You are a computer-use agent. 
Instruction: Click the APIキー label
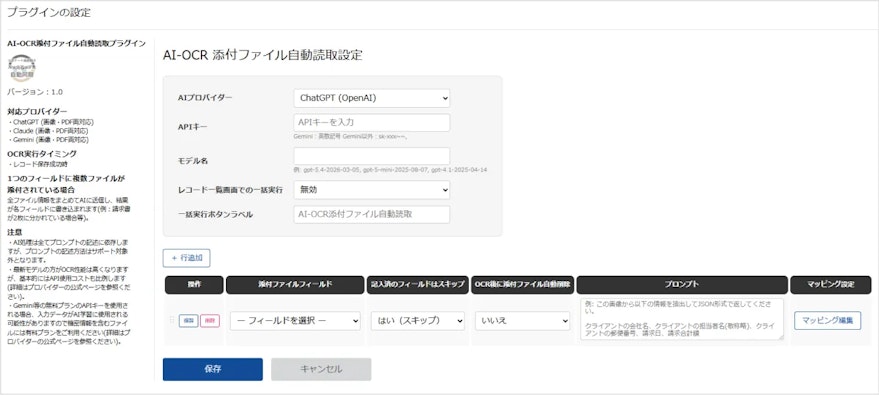[x=192, y=127]
